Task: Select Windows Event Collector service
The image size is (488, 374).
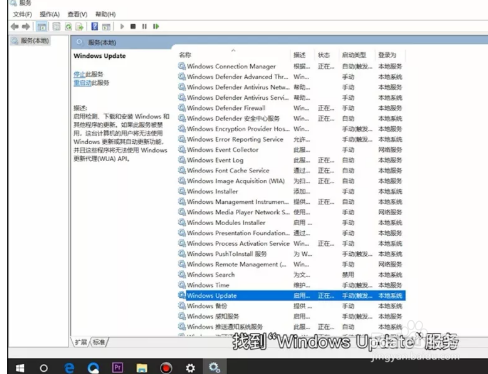Action: tap(291, 150)
